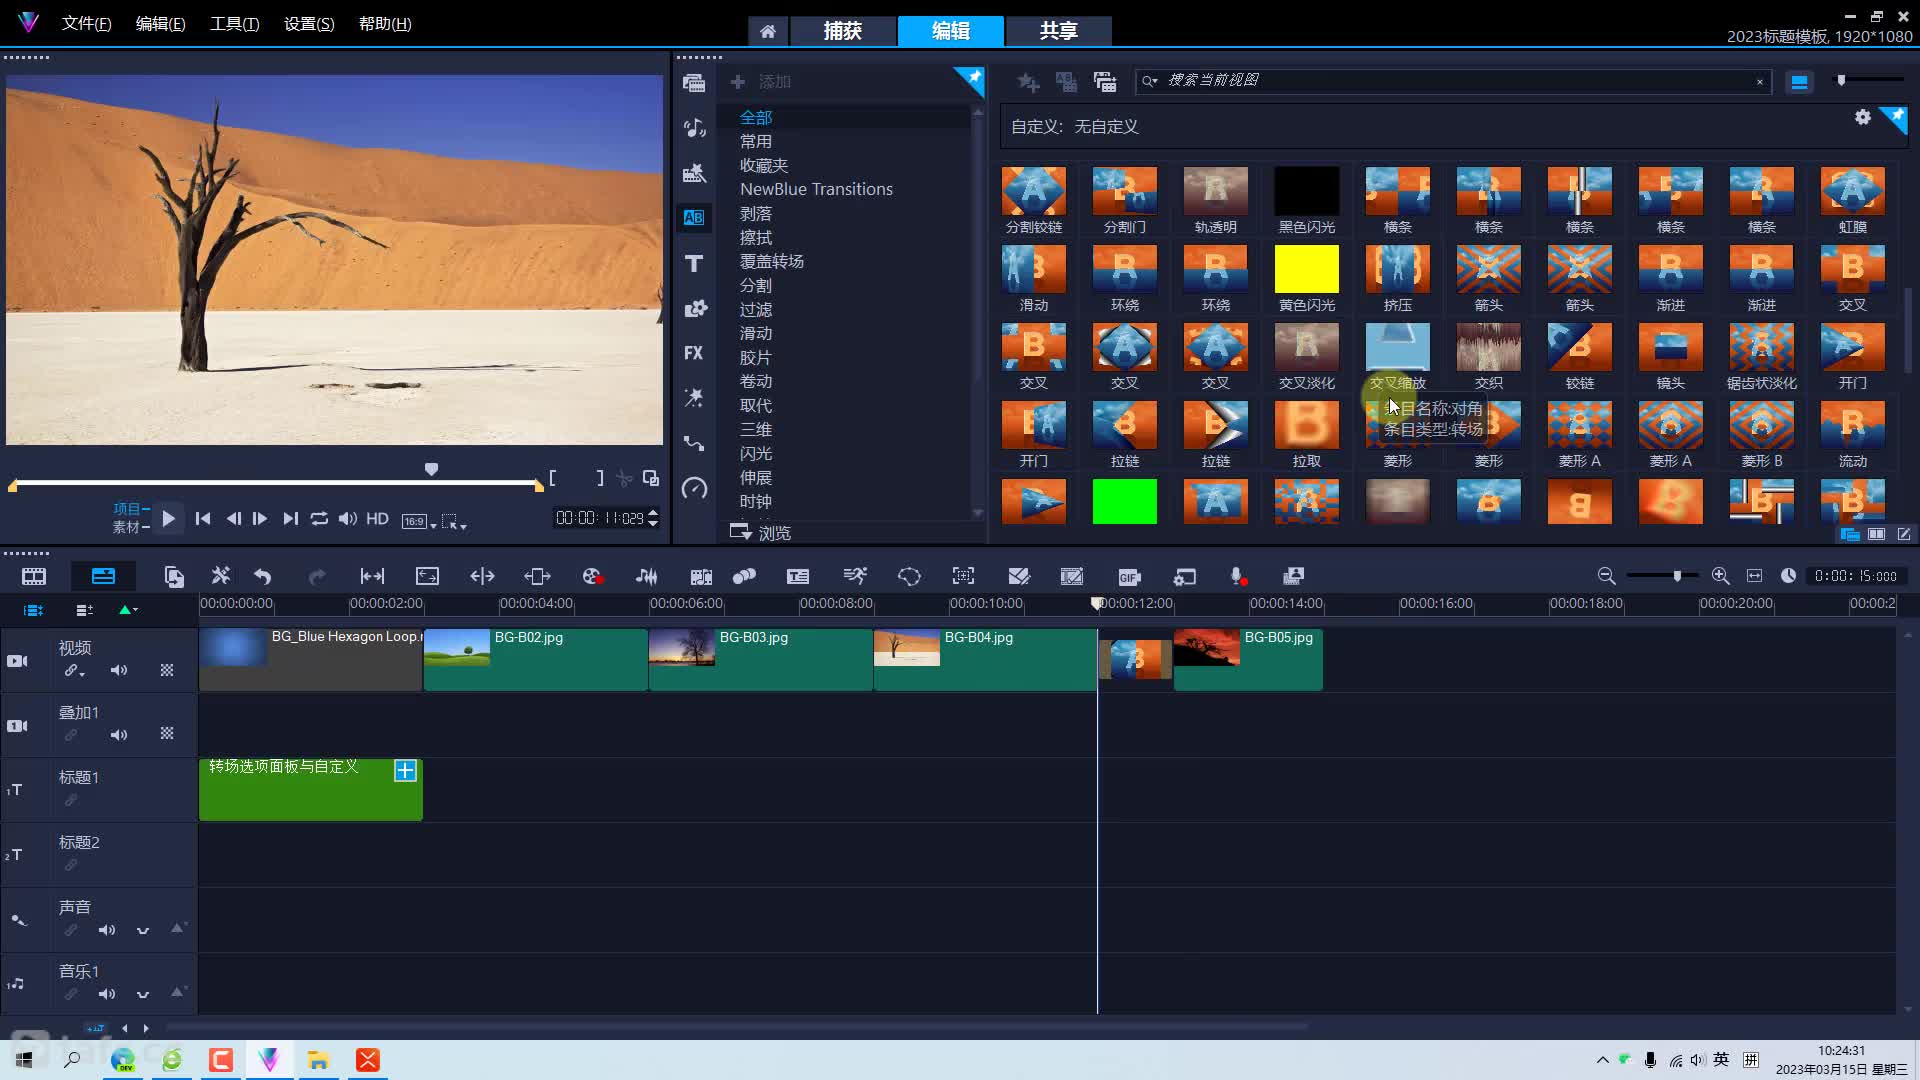The image size is (1920, 1080).
Task: Mute the 音乐1 track
Action: [107, 994]
